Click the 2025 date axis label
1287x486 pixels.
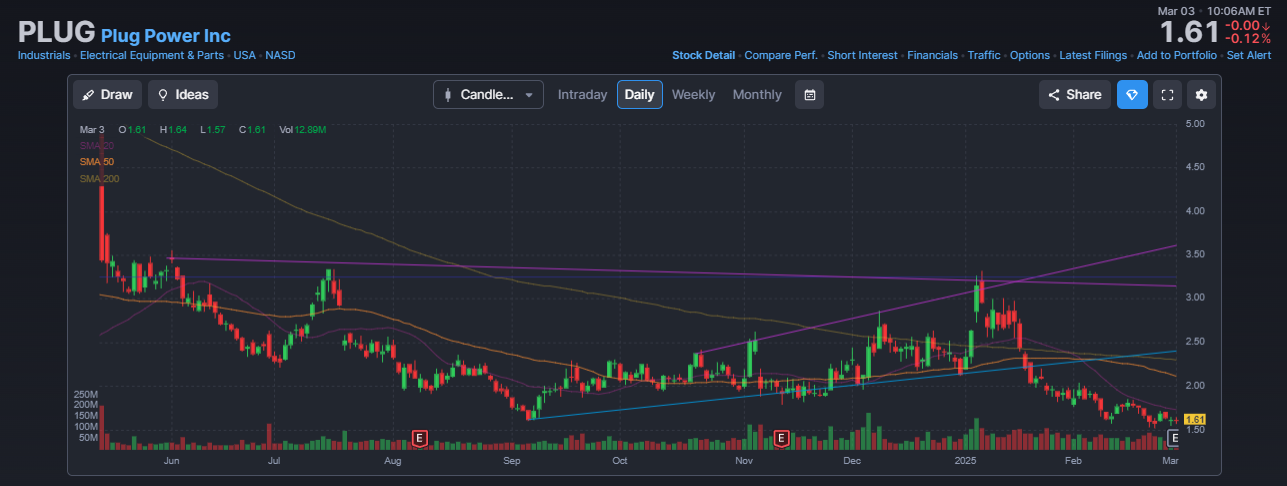[964, 460]
